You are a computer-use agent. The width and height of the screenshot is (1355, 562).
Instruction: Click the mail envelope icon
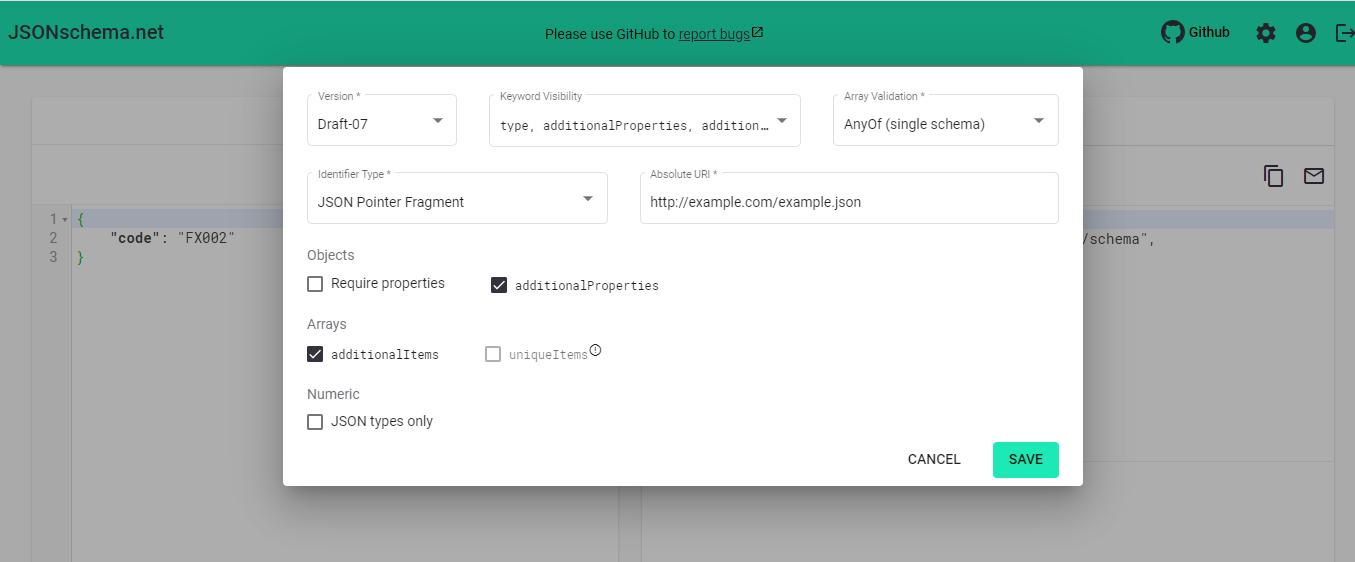pyautogui.click(x=1314, y=176)
